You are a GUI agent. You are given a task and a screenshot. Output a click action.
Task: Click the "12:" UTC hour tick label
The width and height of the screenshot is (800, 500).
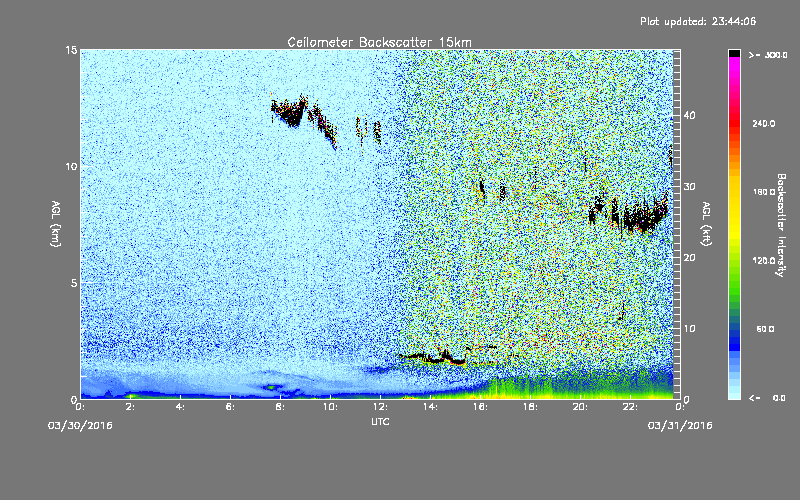(x=380, y=407)
